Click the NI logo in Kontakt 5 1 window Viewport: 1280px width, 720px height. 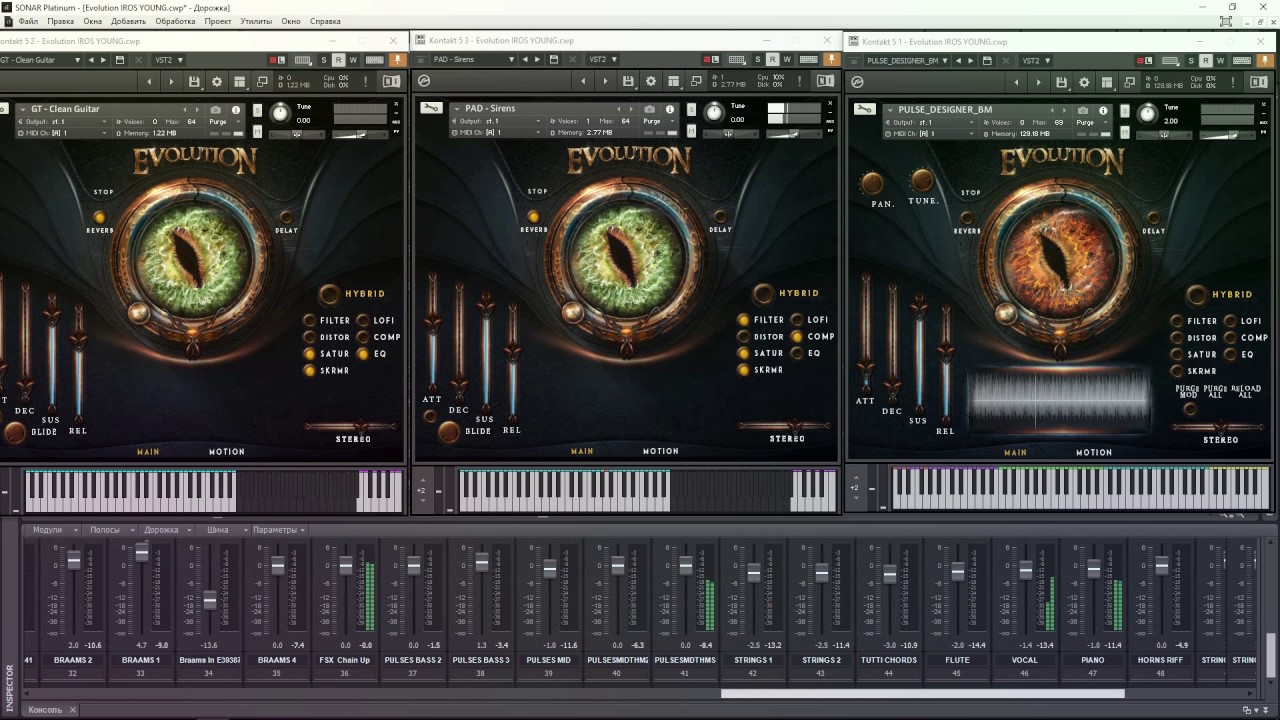(1259, 81)
